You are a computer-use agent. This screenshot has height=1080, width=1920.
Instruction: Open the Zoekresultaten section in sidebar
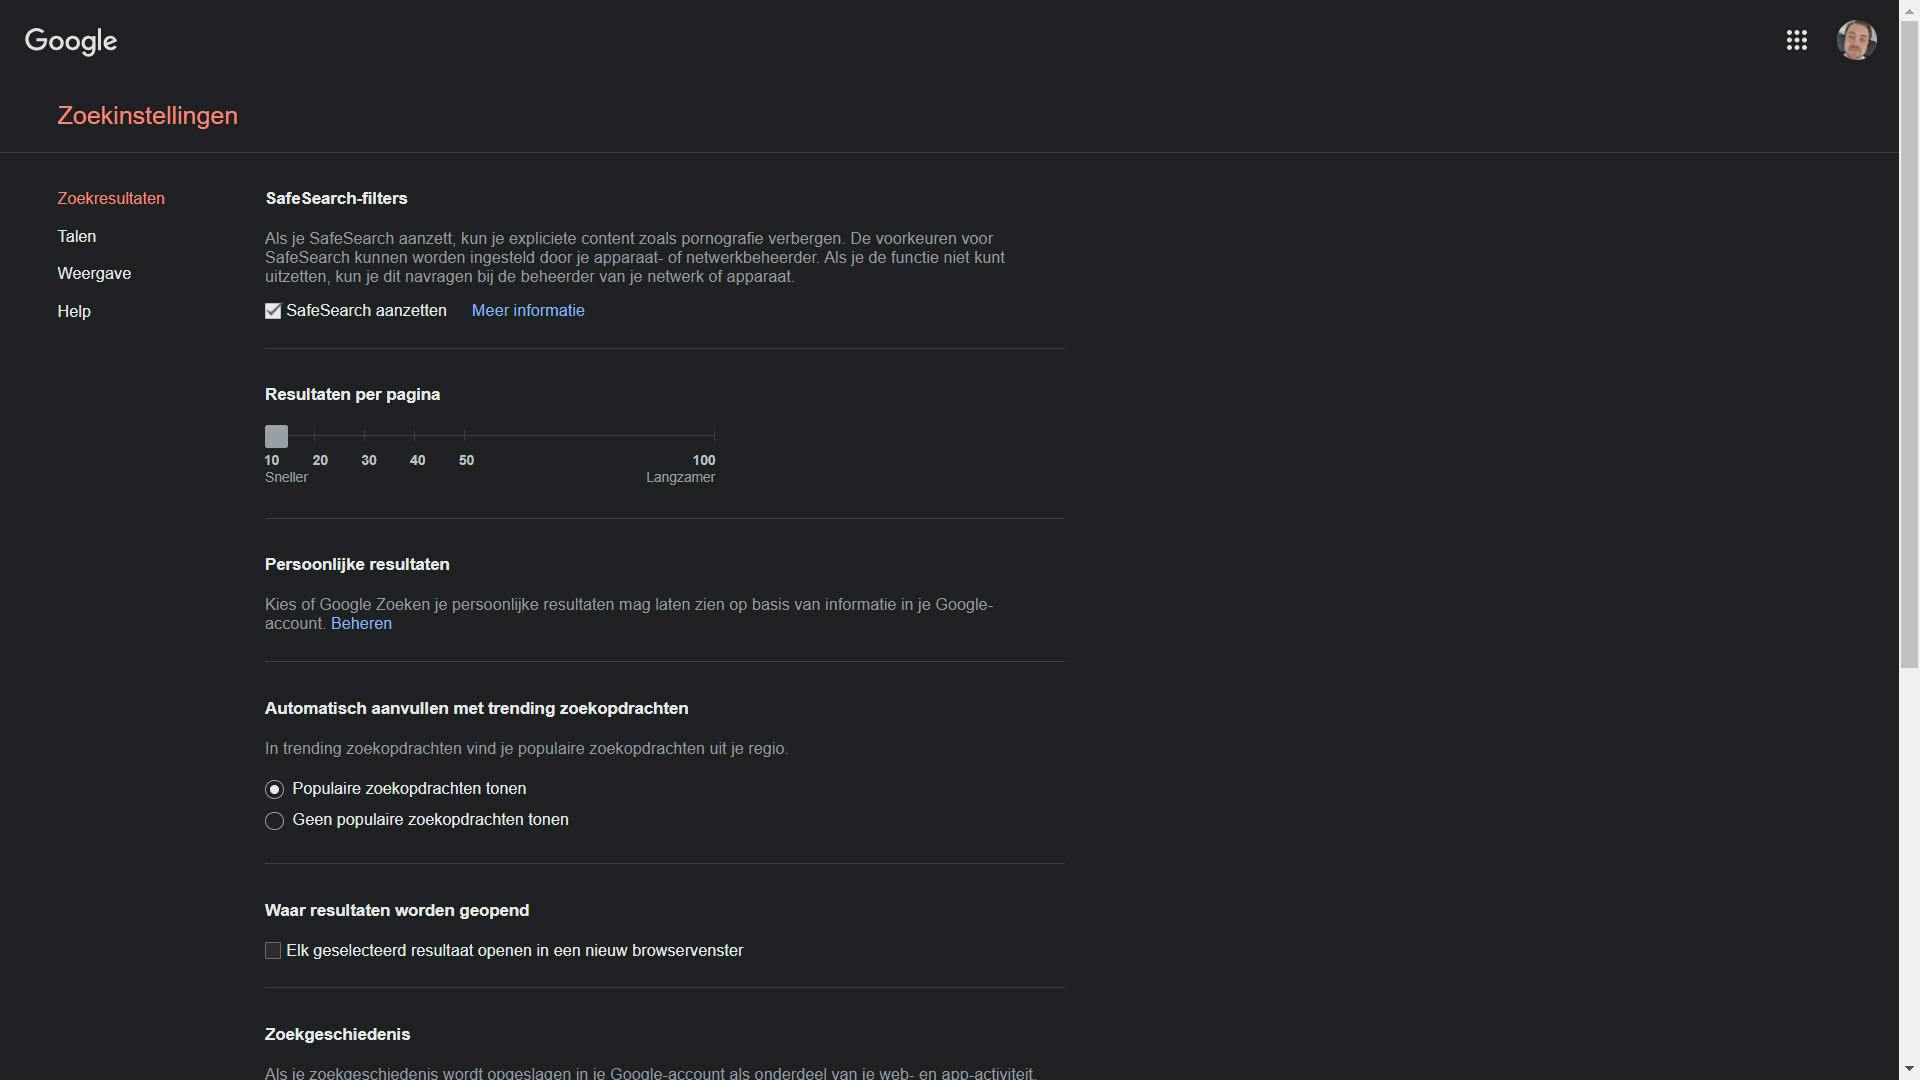point(111,198)
